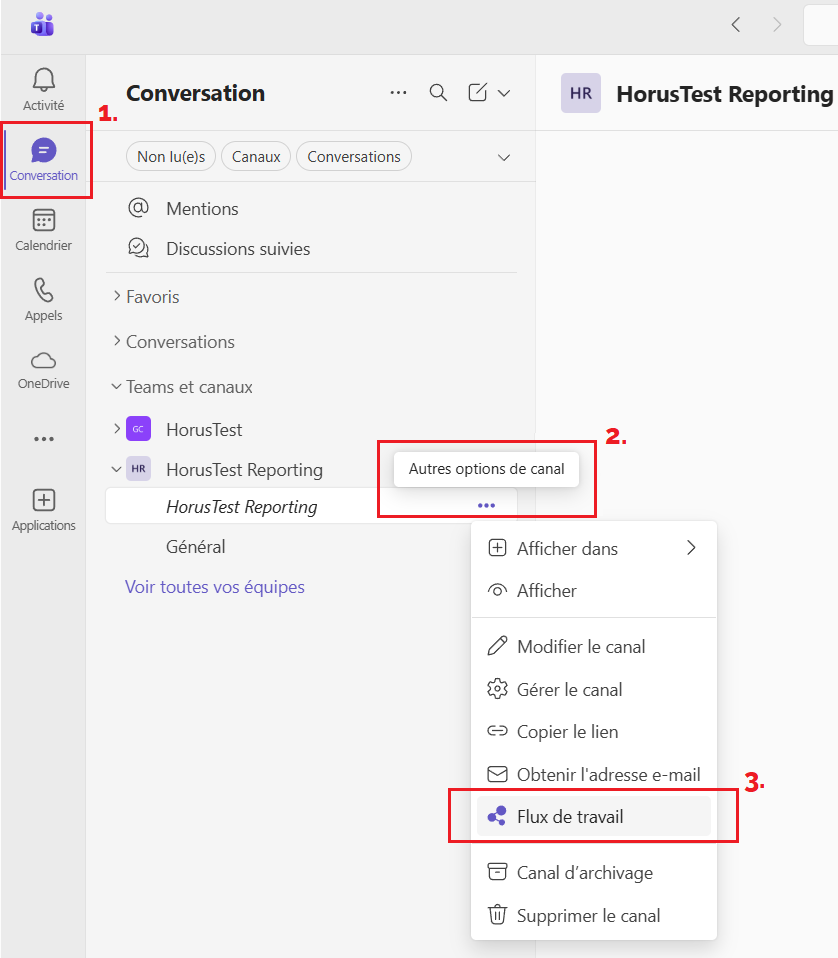This screenshot has height=958, width=838.
Task: Toggle the Conversations filter chip
Action: pos(354,157)
